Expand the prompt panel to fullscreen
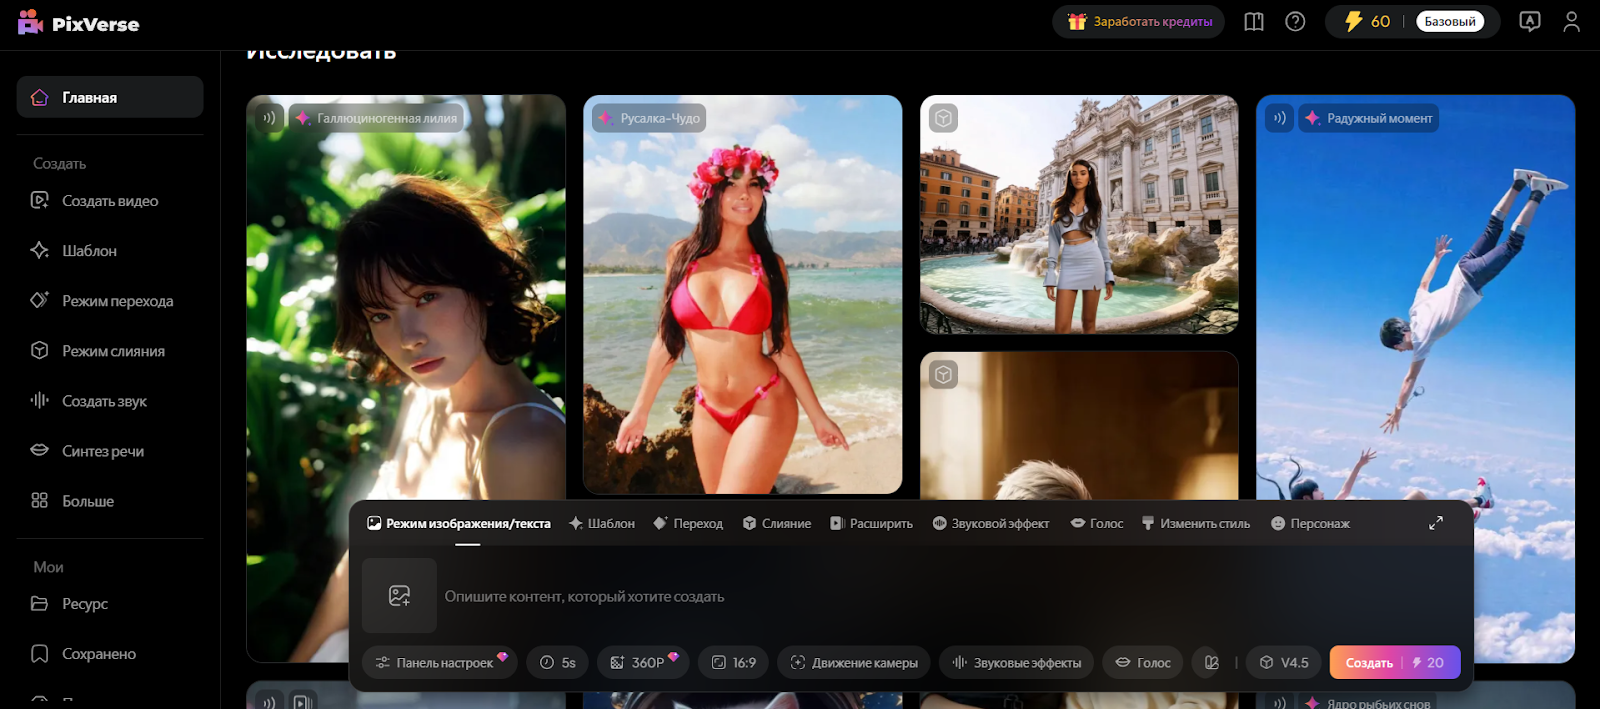Screen dimensions: 1600x709 coord(1435,523)
